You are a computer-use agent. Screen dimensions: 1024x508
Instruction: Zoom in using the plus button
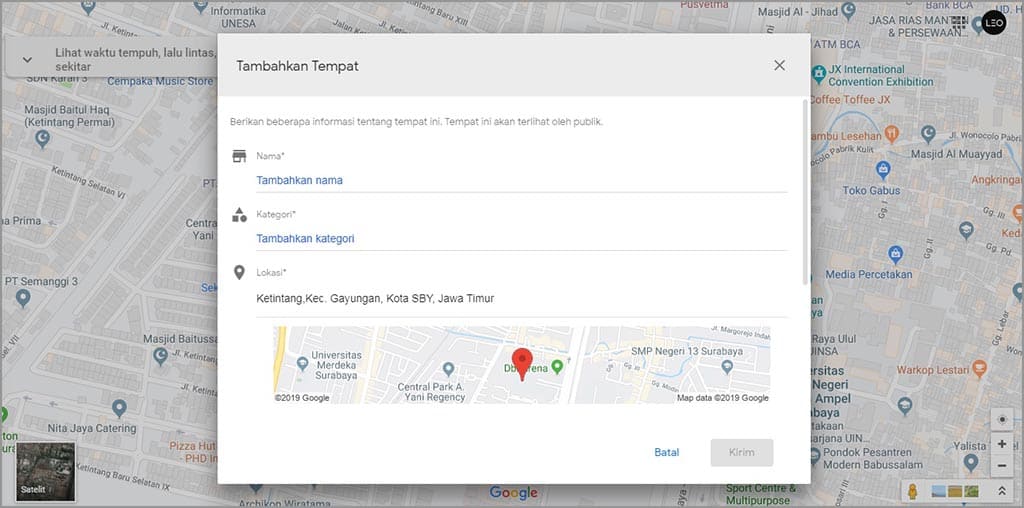point(1001,444)
